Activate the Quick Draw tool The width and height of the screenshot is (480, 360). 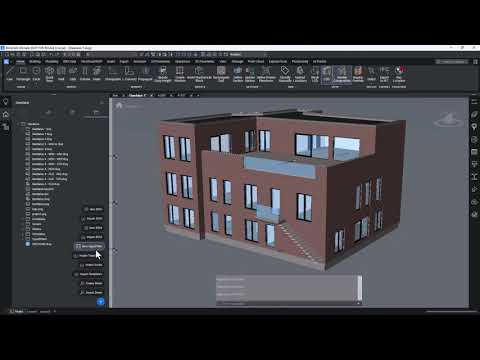click(49, 74)
